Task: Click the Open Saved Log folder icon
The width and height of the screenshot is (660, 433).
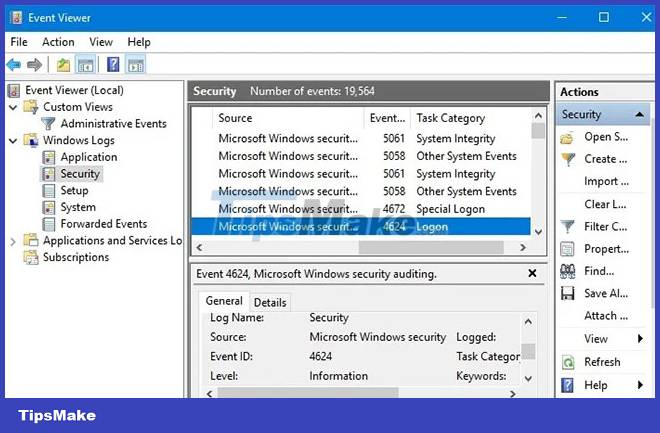Action: tap(567, 138)
